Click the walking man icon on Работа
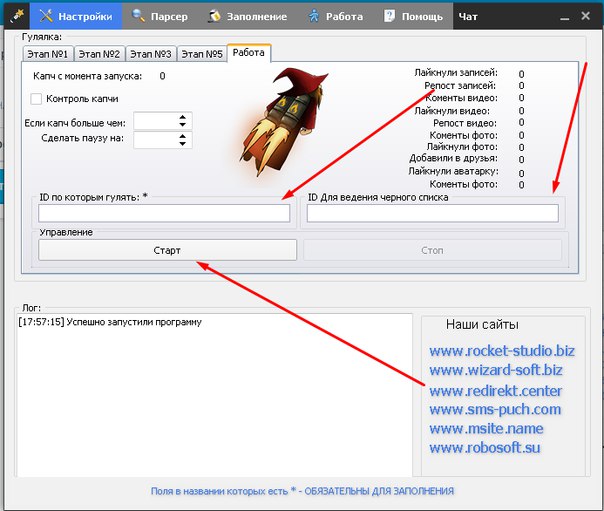The image size is (604, 511). point(314,16)
